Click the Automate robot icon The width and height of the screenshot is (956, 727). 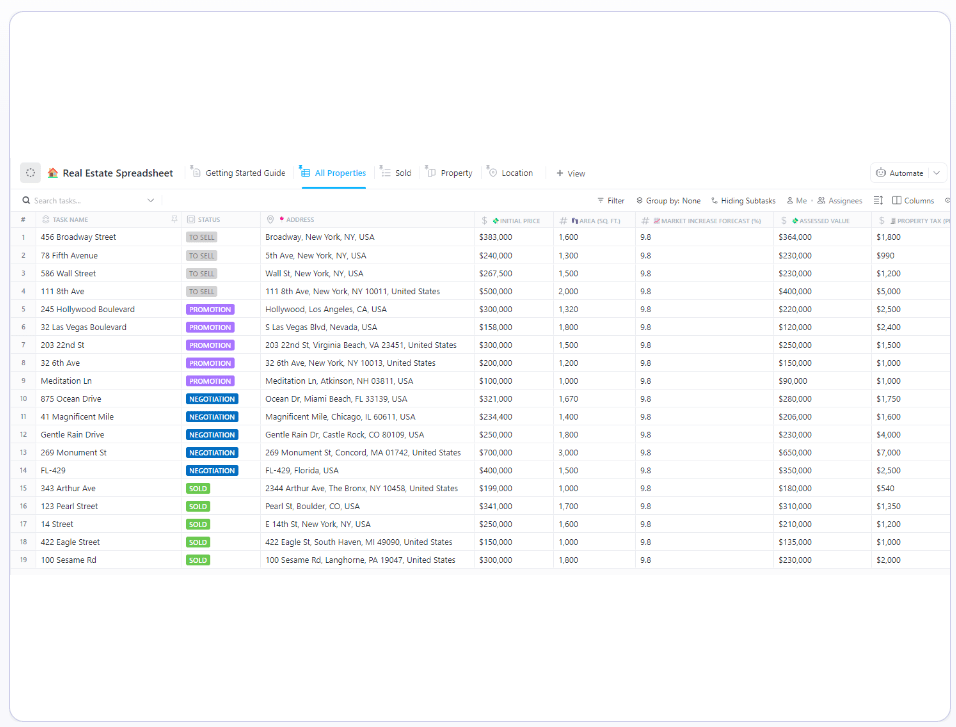pyautogui.click(x=880, y=173)
